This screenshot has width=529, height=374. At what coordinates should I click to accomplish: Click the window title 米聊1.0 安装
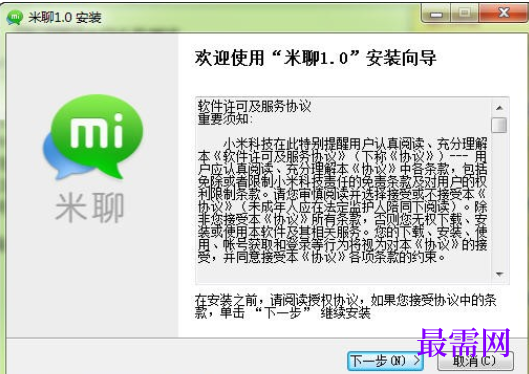(65, 17)
